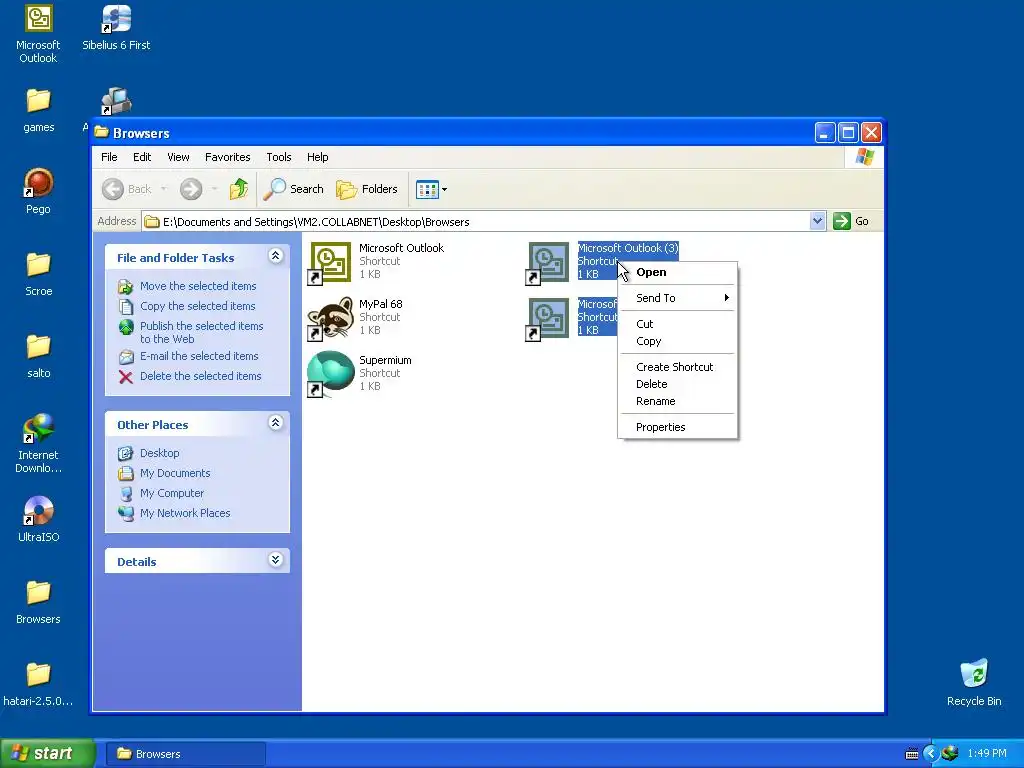Image resolution: width=1024 pixels, height=768 pixels.
Task: Open the Edit menu
Action: coord(142,157)
